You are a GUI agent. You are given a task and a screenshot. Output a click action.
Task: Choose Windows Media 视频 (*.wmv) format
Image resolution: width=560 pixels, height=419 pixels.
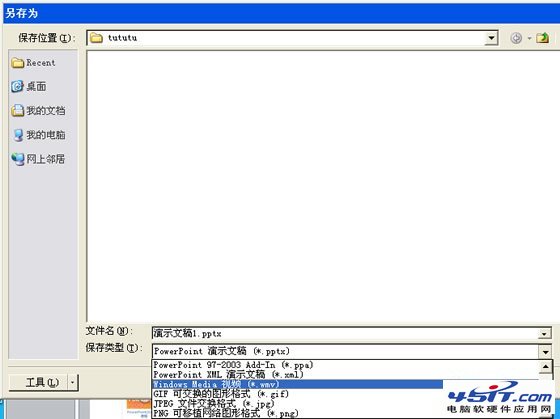(298, 384)
